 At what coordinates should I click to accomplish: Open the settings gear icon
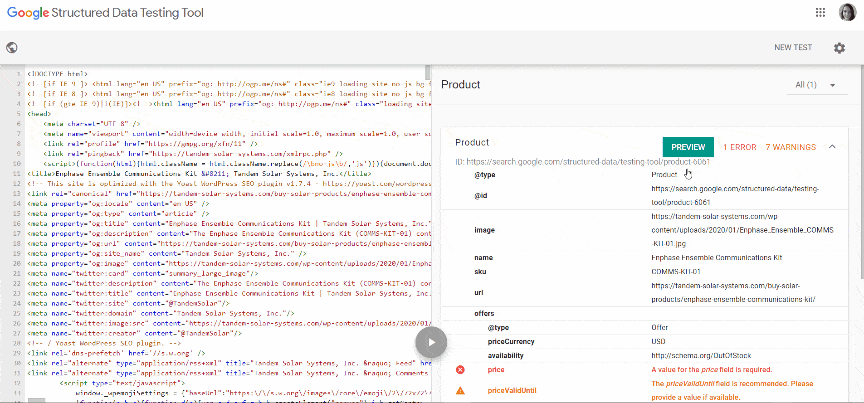(839, 48)
